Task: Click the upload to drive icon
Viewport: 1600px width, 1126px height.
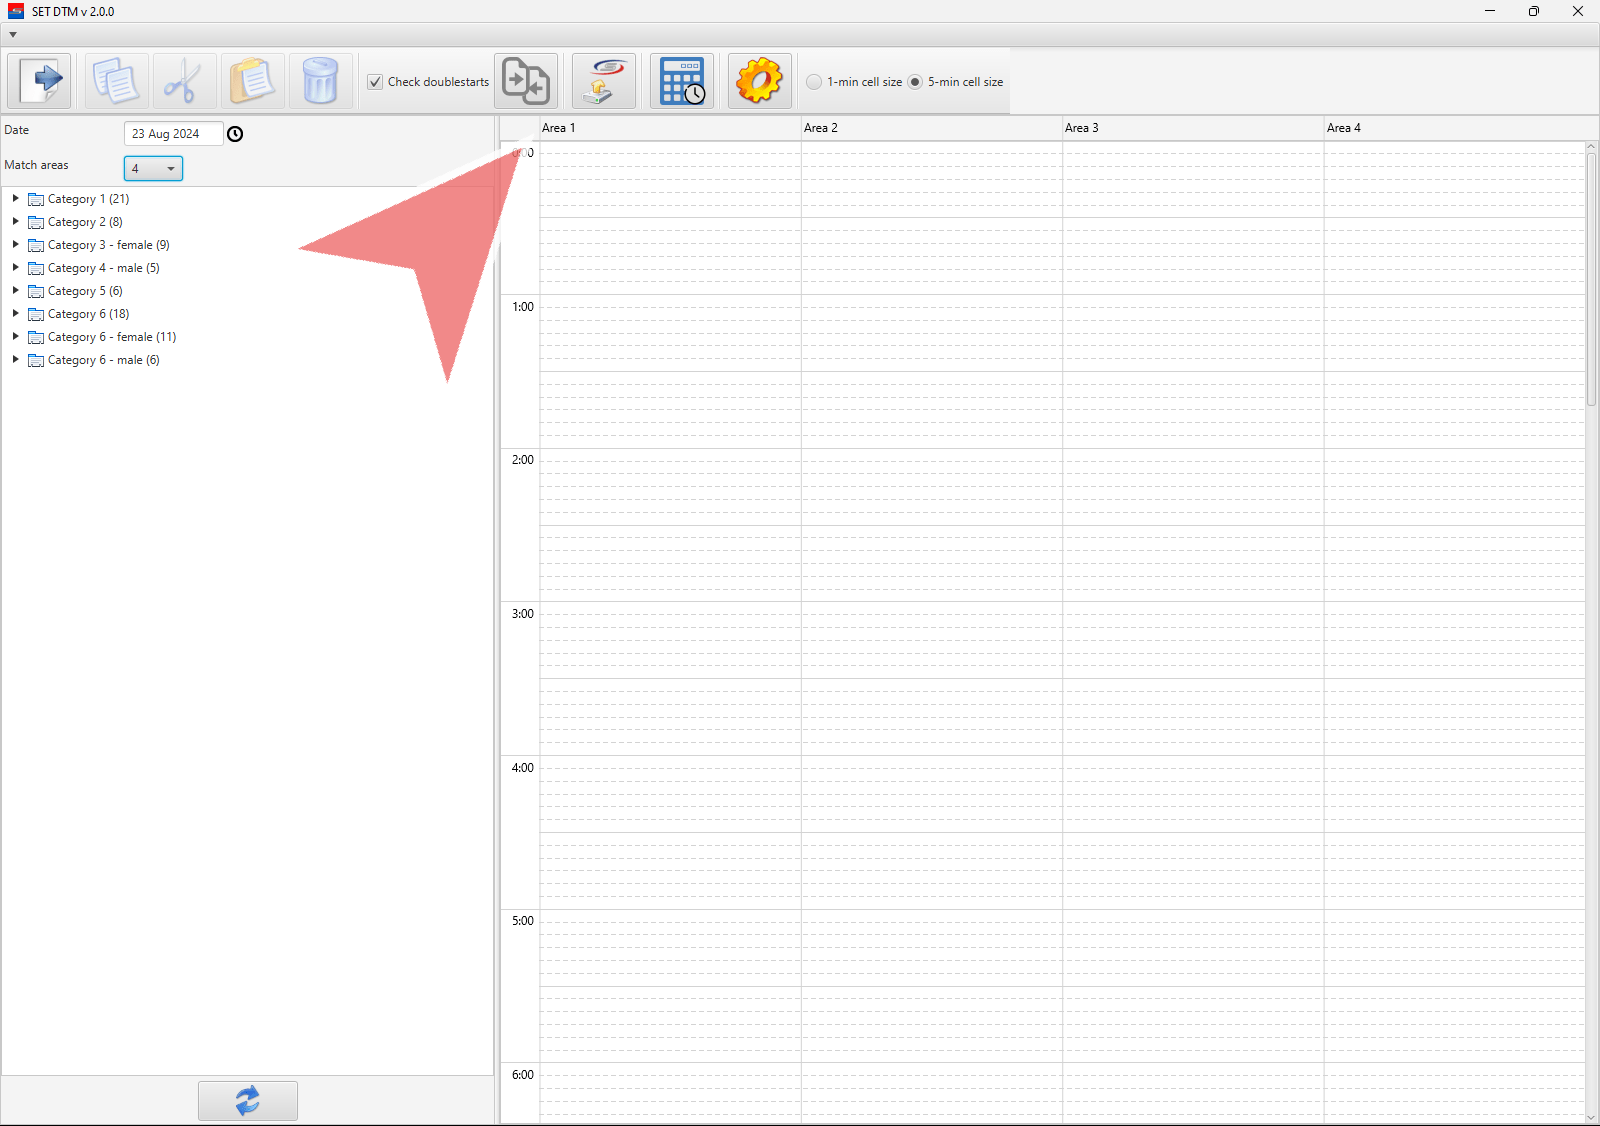Action: point(604,81)
